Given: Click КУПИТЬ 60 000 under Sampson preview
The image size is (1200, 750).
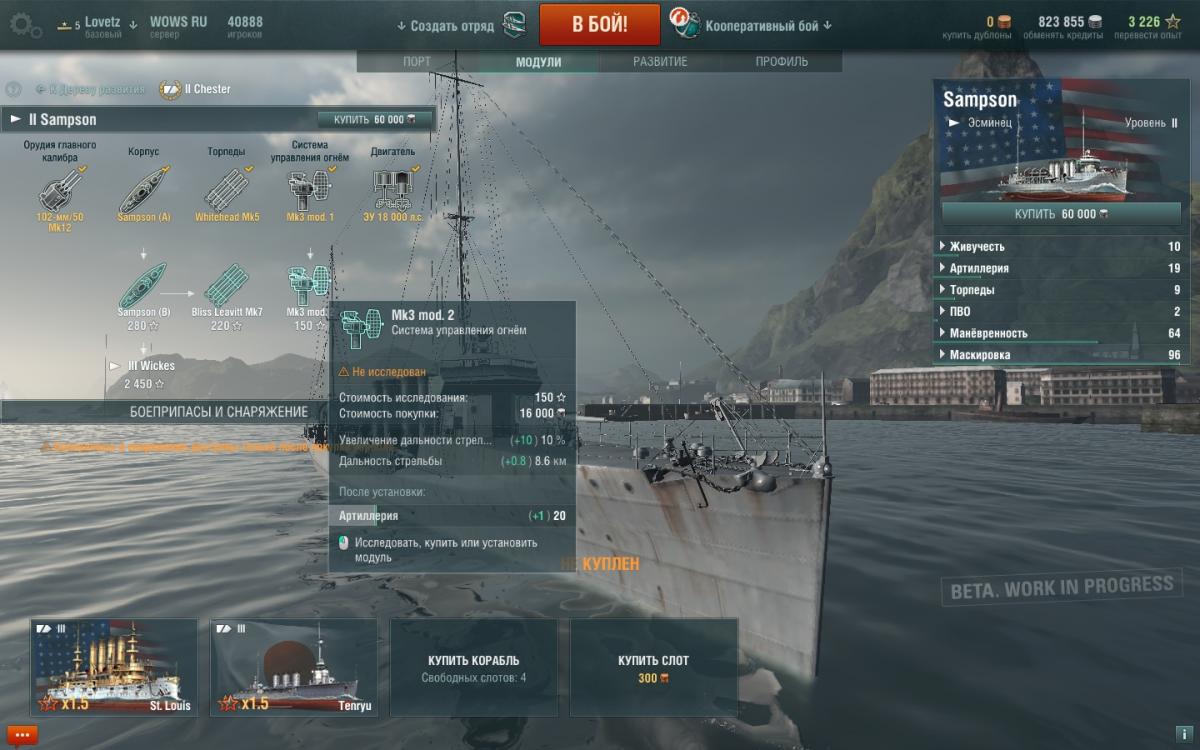Looking at the screenshot, I should (1061, 214).
